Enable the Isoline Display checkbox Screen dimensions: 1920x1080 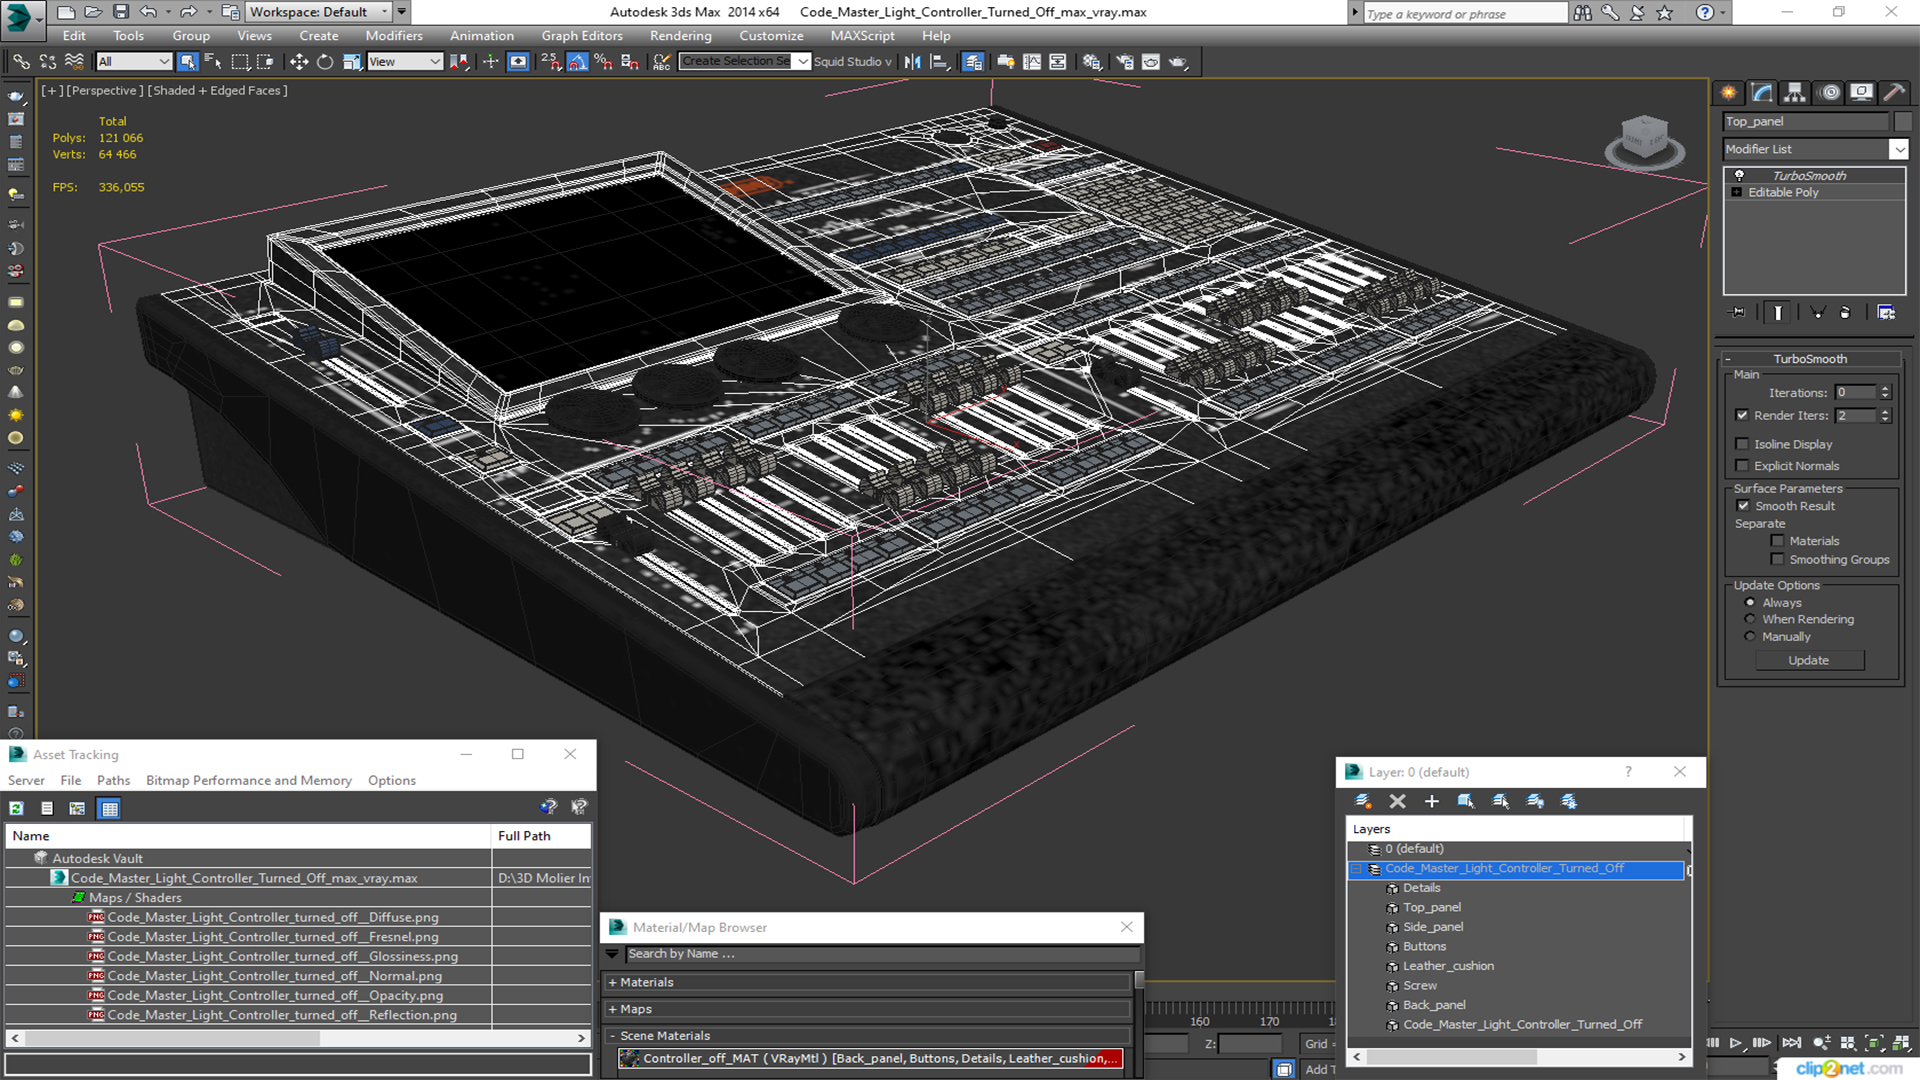[x=1743, y=444]
